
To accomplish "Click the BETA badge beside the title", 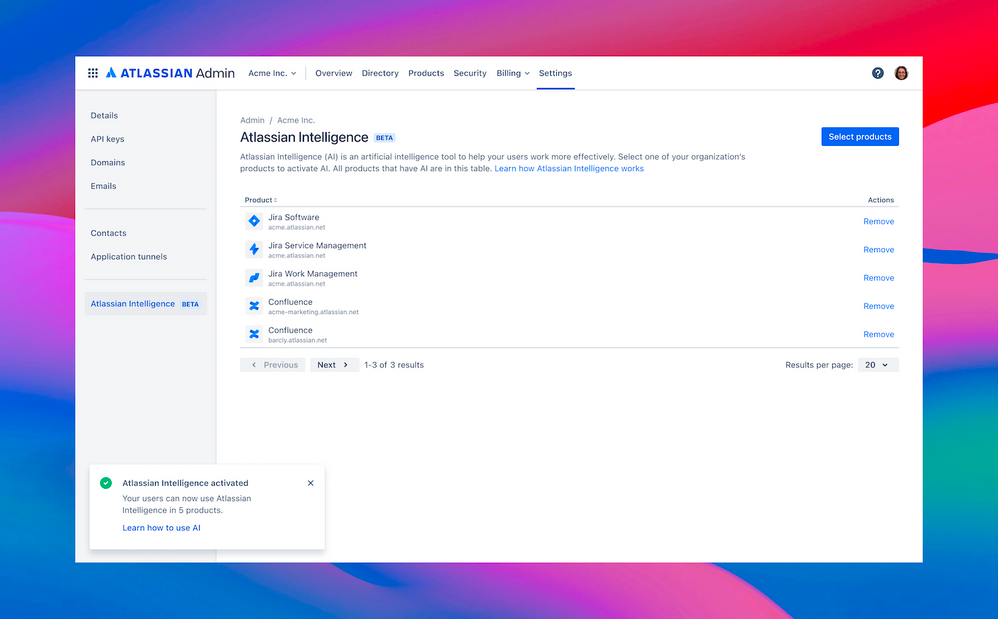I will [x=384, y=137].
